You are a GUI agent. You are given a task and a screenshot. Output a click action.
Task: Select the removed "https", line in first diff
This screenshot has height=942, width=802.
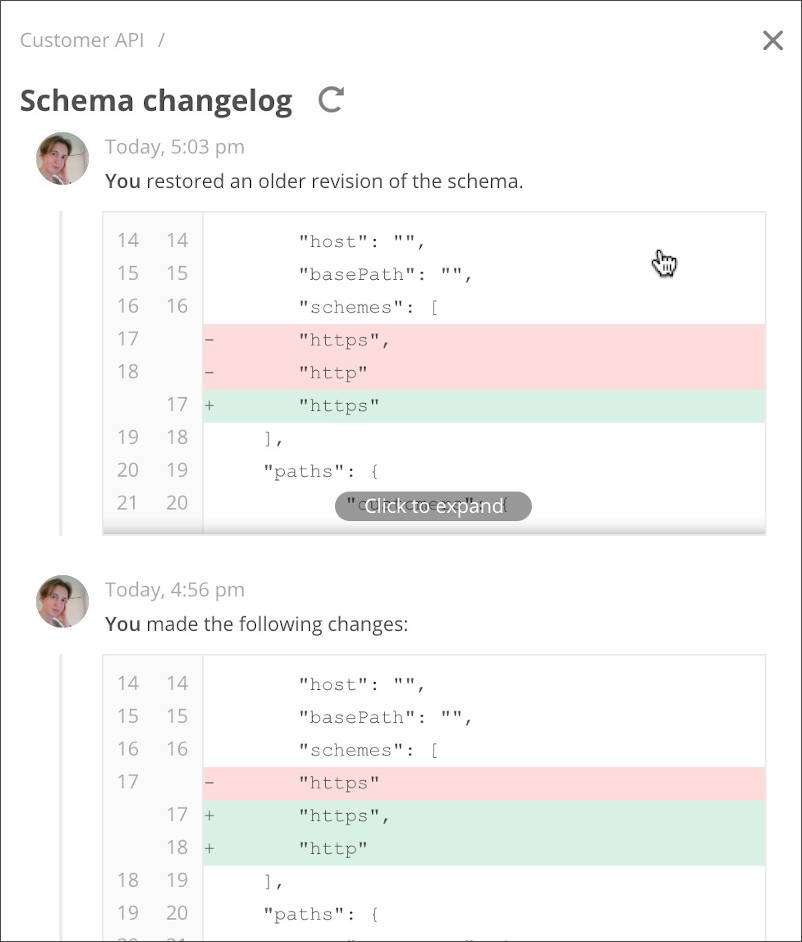point(484,341)
